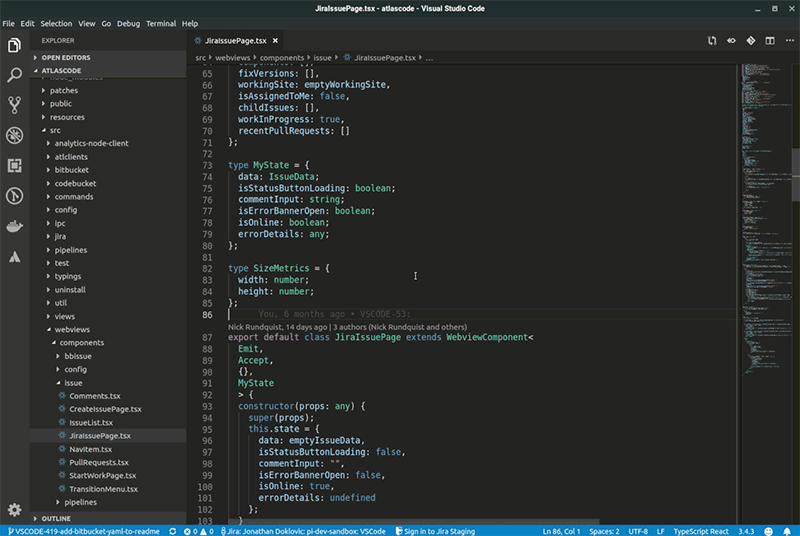The image size is (800, 536).
Task: Open the Edit menu
Action: [27, 23]
